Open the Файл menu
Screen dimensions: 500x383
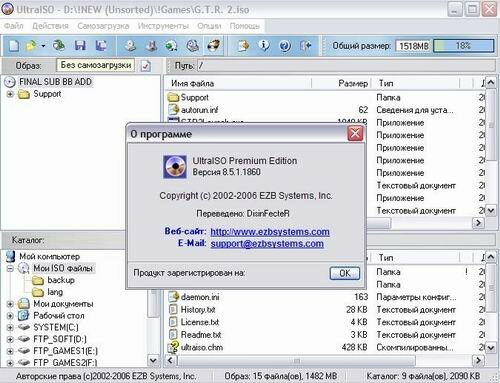click(x=14, y=26)
